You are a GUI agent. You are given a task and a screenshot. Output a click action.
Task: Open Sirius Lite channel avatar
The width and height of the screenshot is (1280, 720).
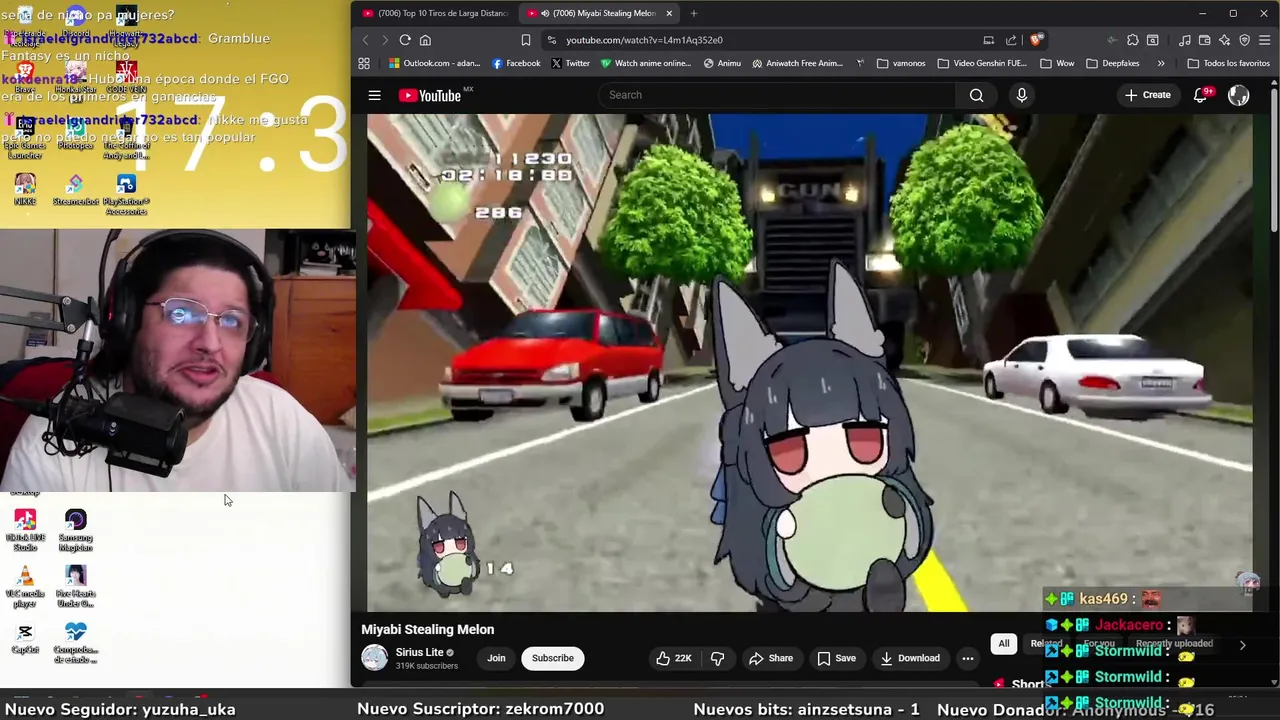coord(374,658)
